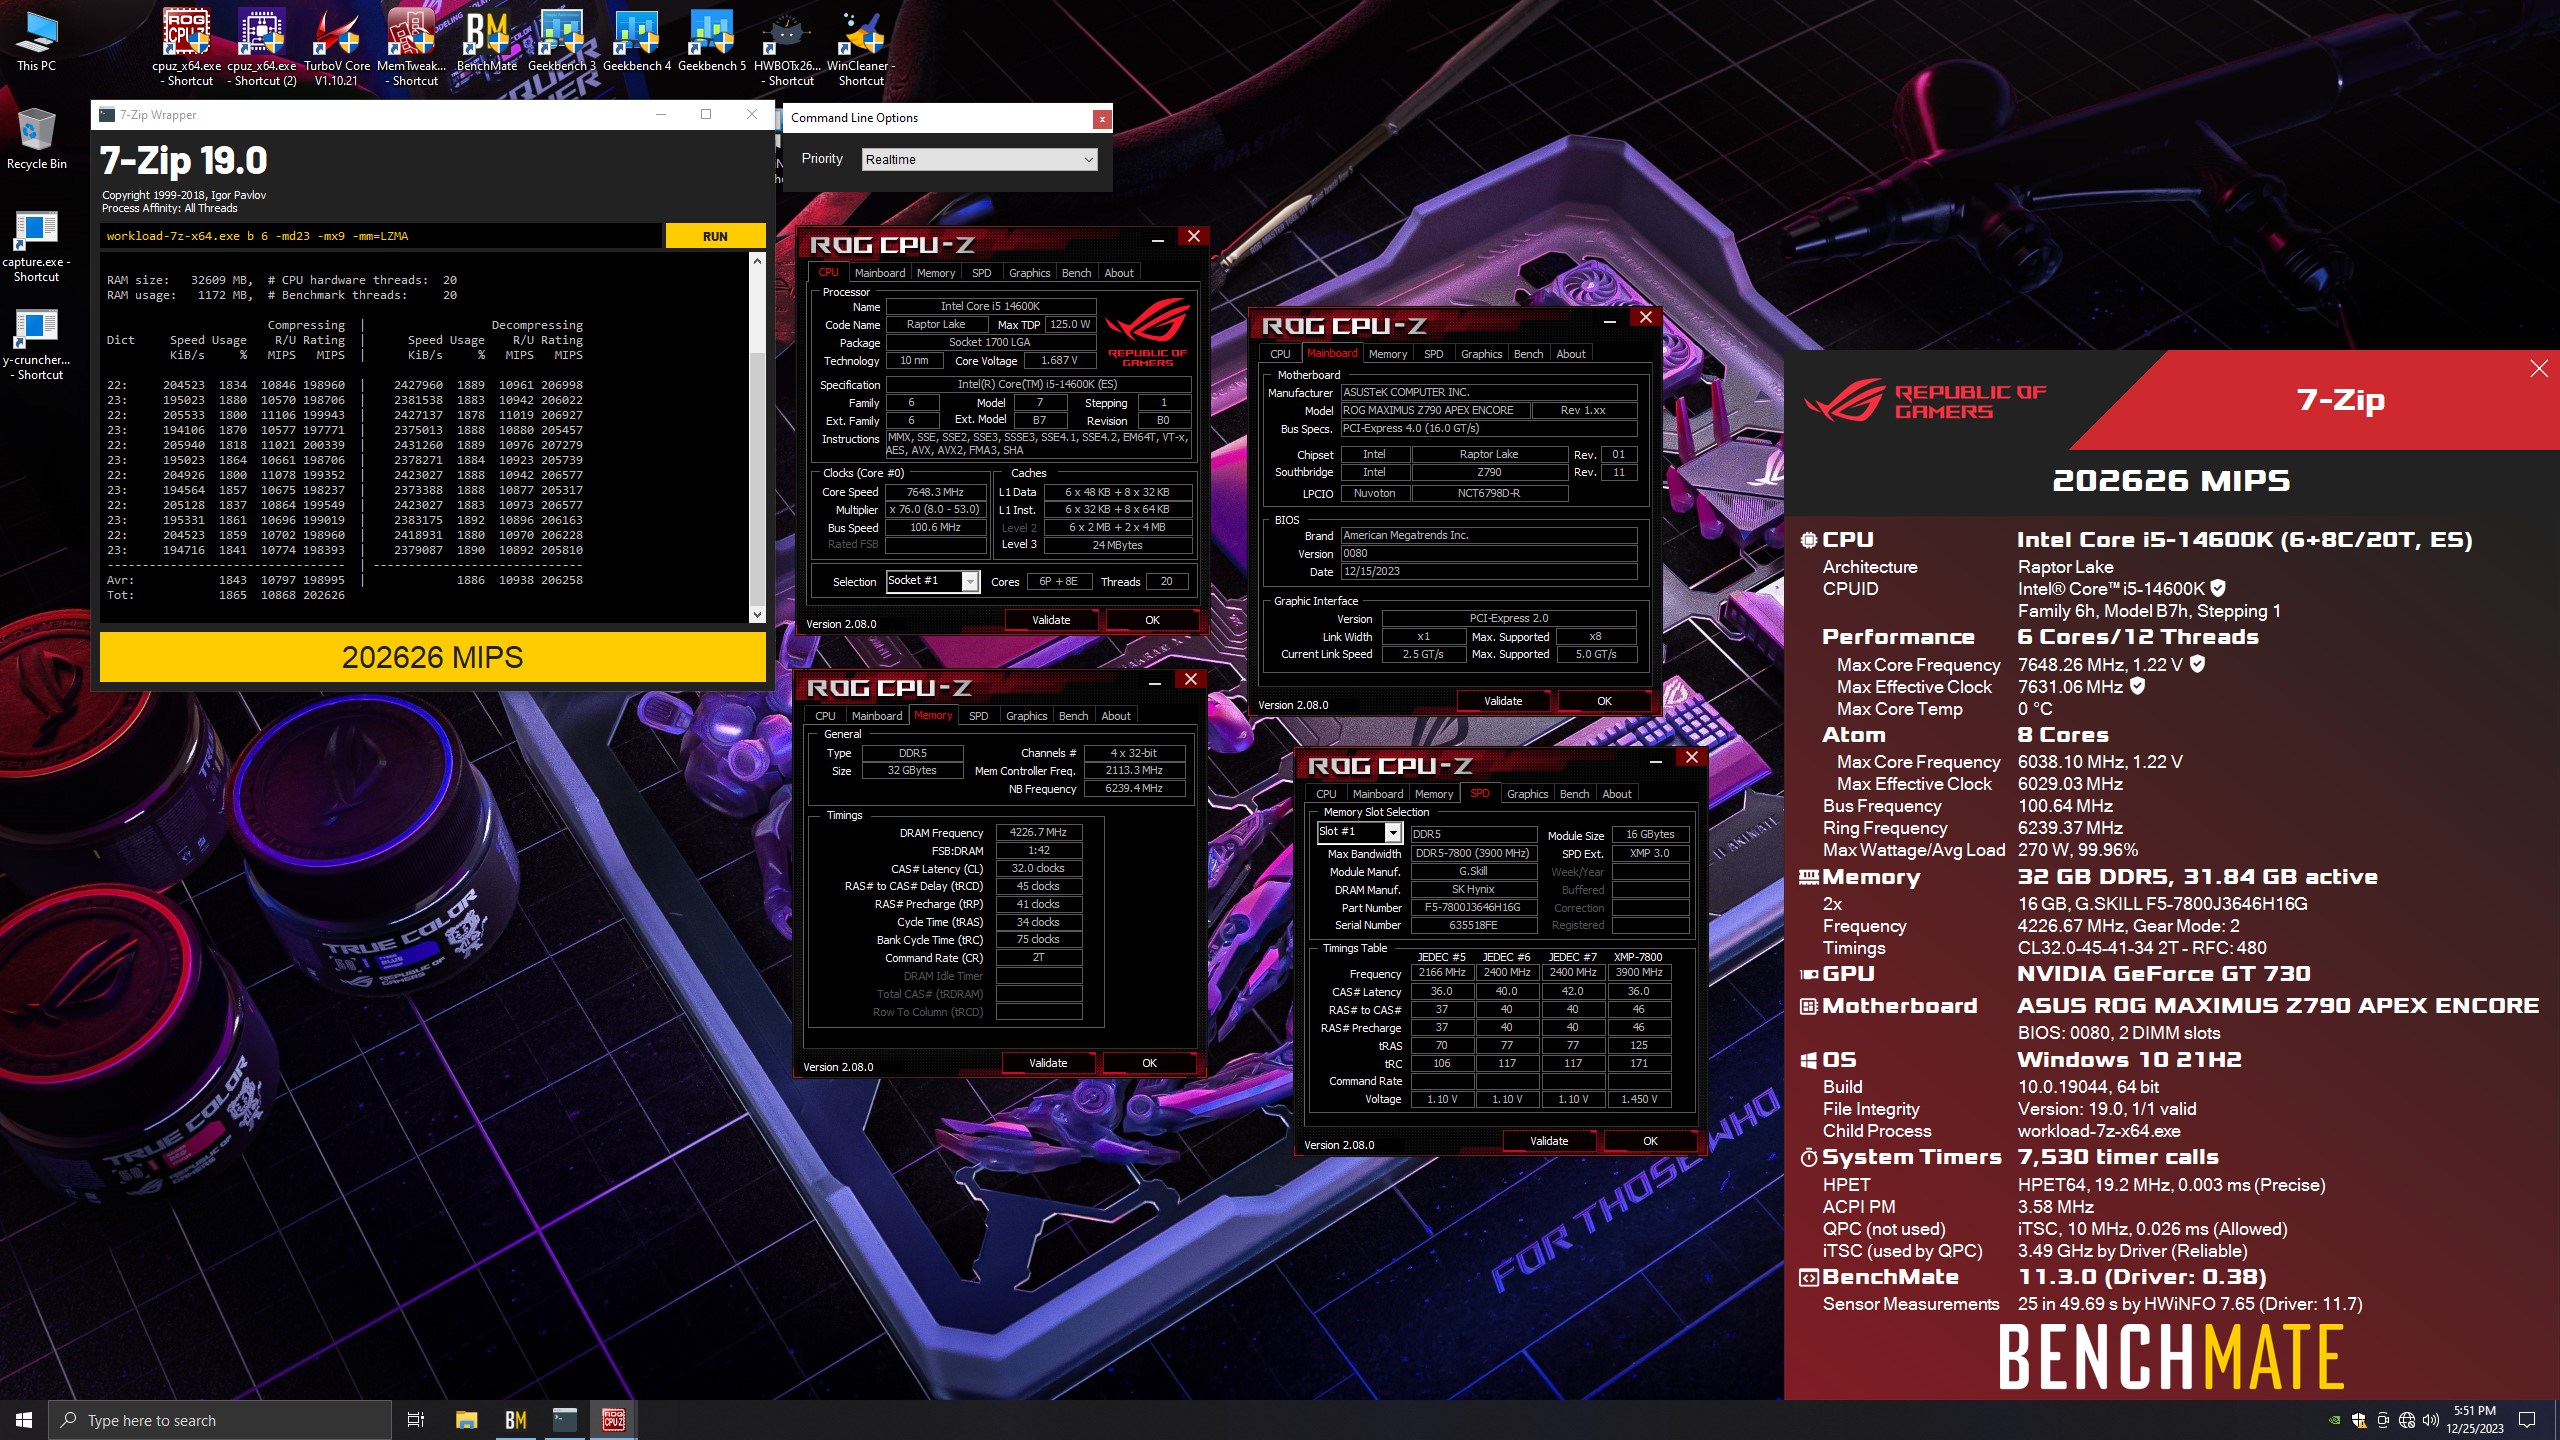Select the y-cruncher shortcut desktop icon

(x=37, y=343)
